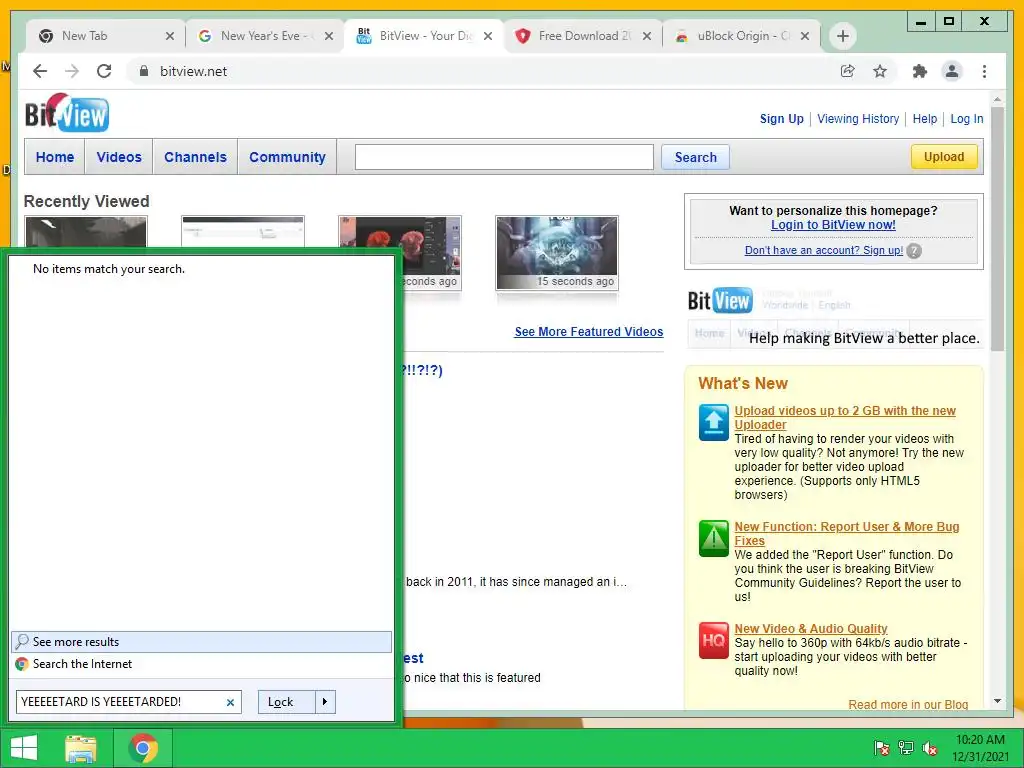Open the Home menu on BitView

[55, 157]
